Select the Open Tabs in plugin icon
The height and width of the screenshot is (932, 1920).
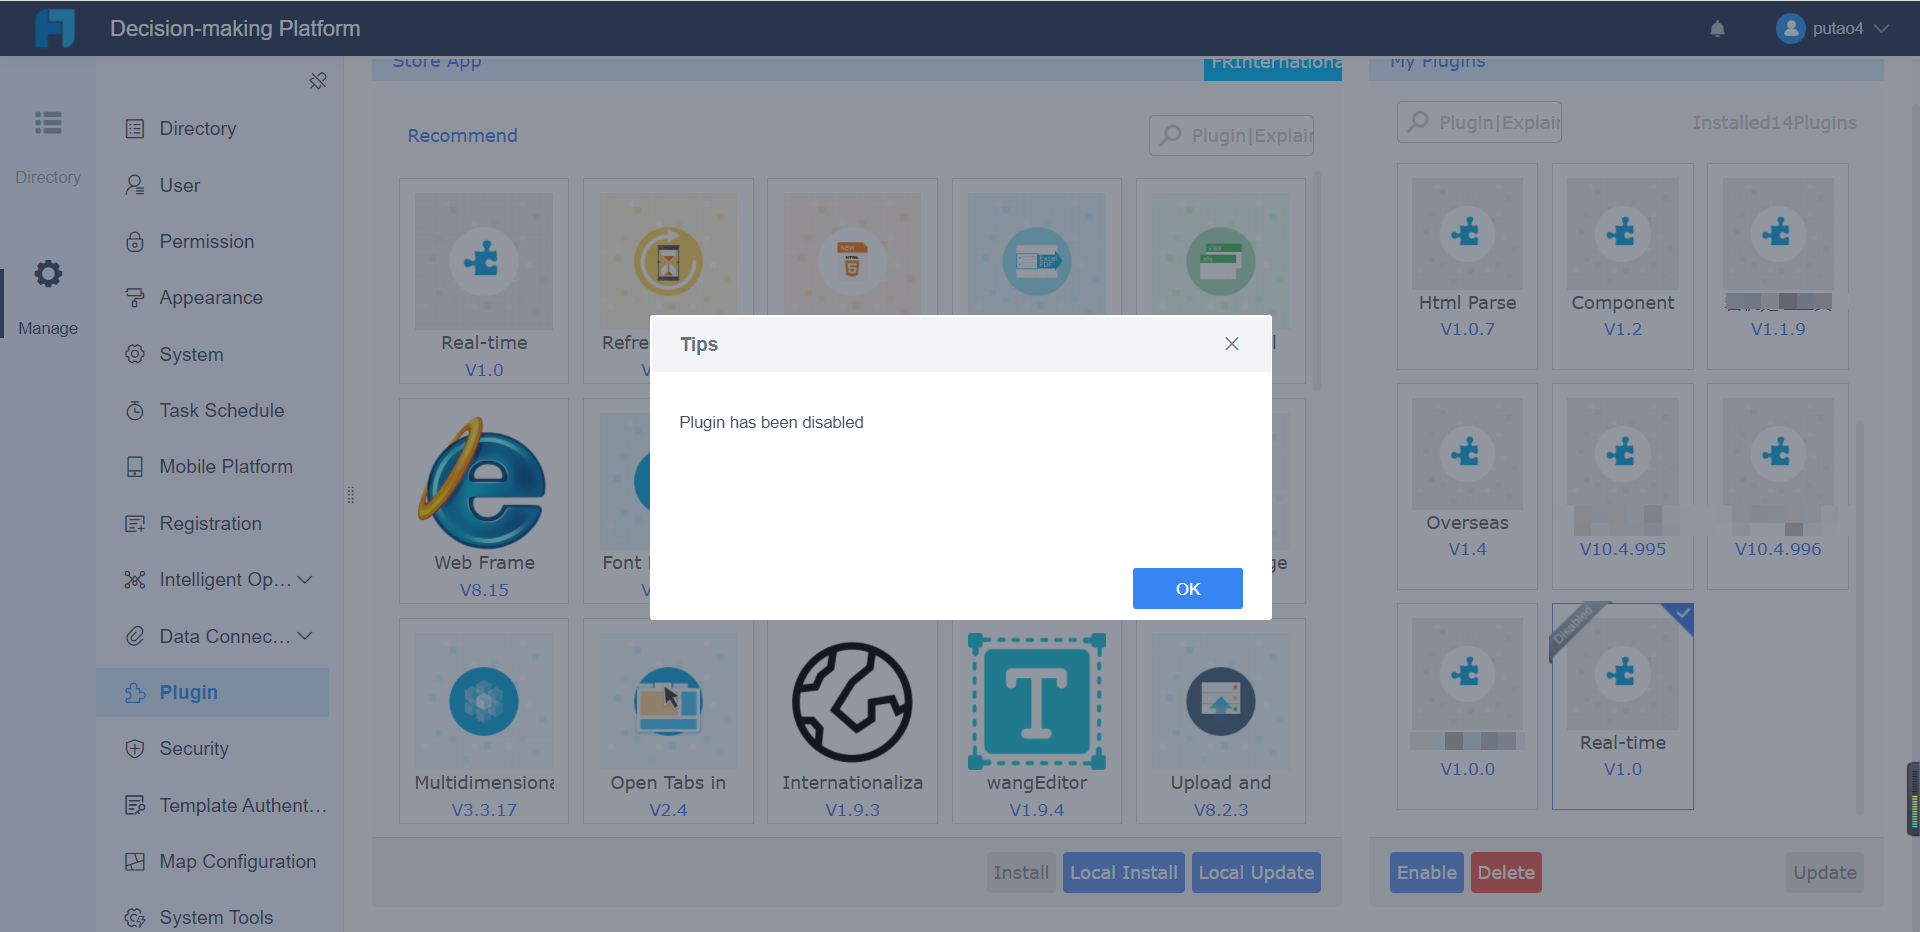(668, 701)
